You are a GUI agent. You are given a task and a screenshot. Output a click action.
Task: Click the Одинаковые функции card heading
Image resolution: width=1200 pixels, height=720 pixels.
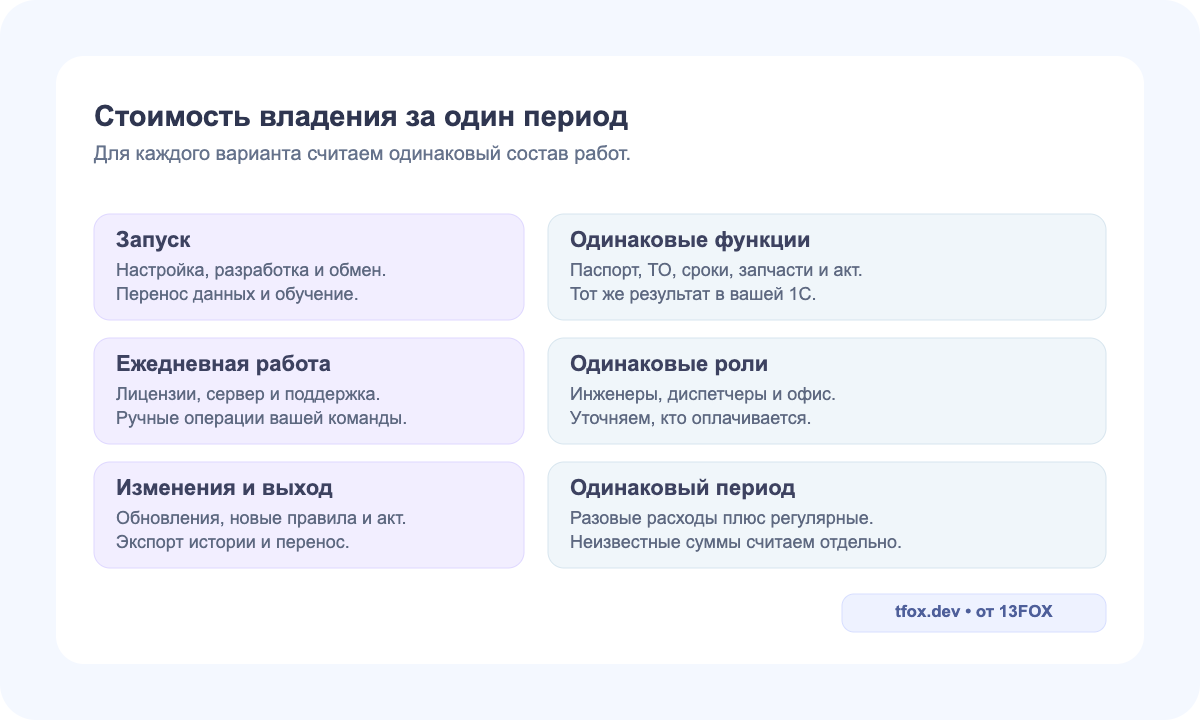690,240
